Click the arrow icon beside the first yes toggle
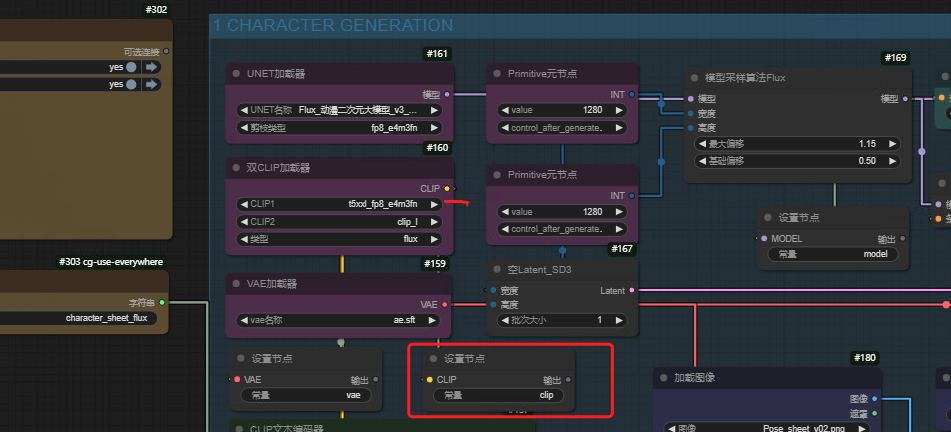Screen dimensions: 951x432 152,67
